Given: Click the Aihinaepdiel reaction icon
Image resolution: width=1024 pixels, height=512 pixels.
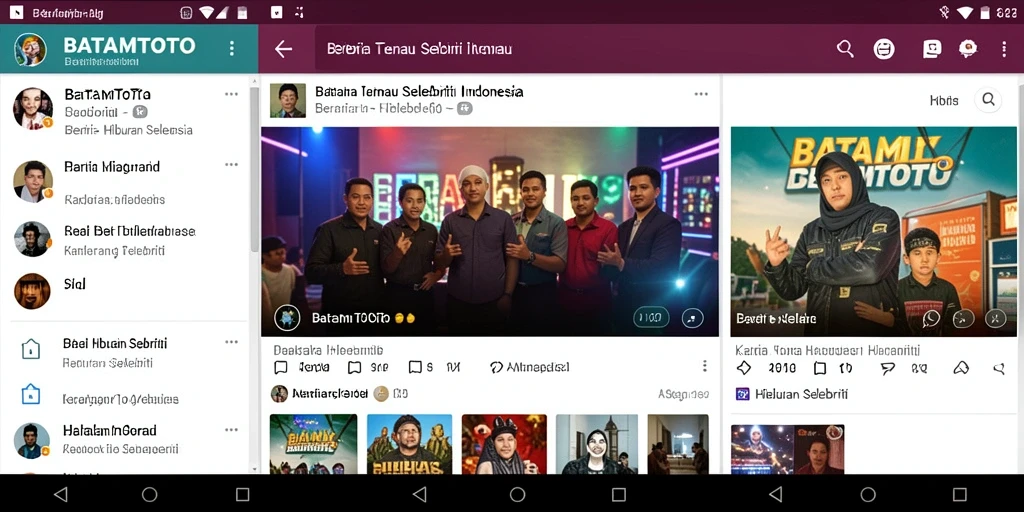Looking at the screenshot, I should coord(496,367).
